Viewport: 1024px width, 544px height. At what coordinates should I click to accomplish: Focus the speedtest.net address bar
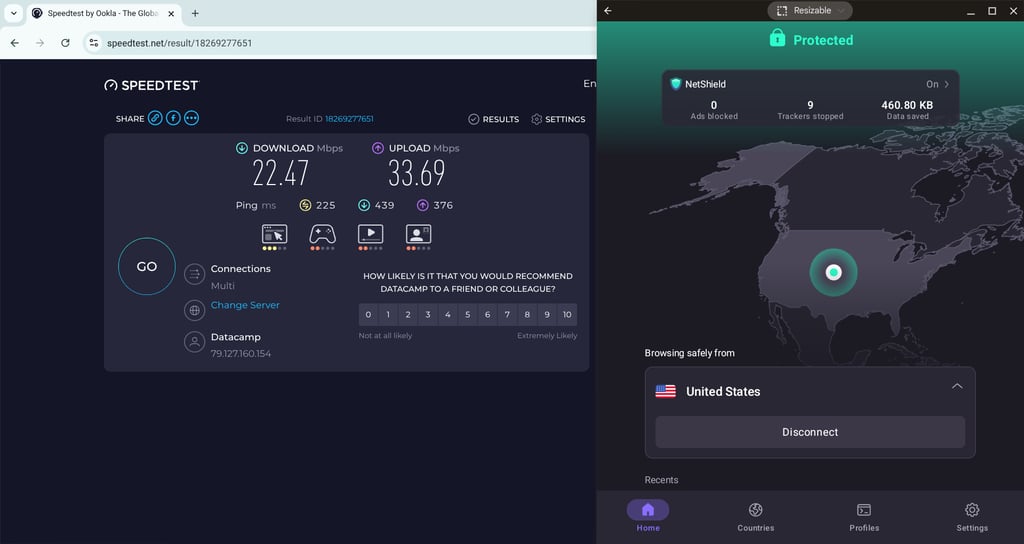[x=340, y=43]
